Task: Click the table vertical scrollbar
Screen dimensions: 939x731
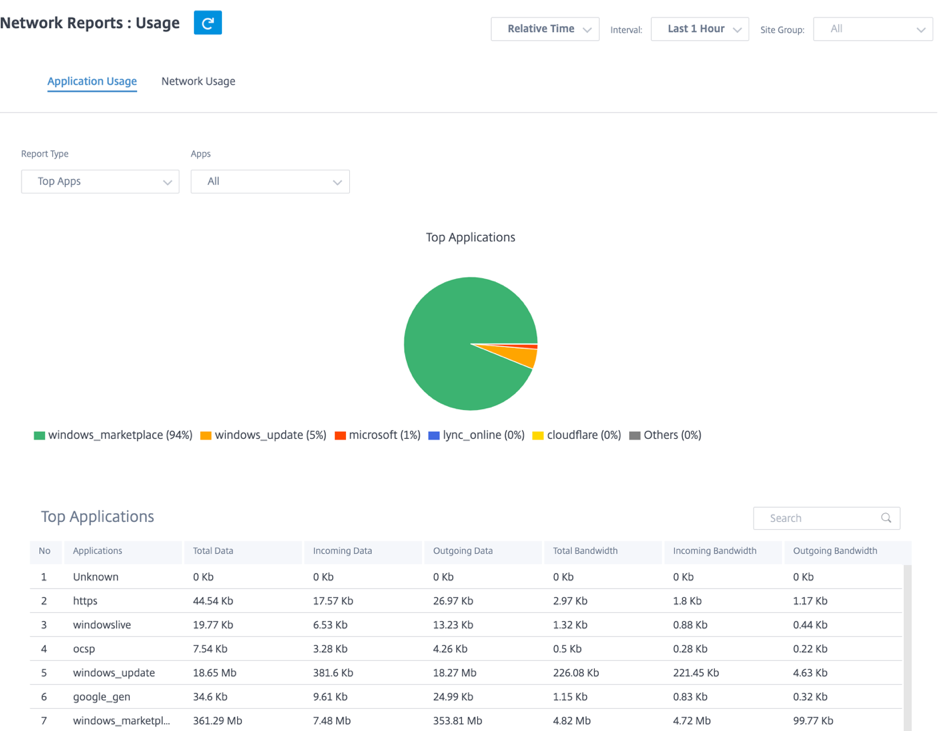Action: [907, 647]
